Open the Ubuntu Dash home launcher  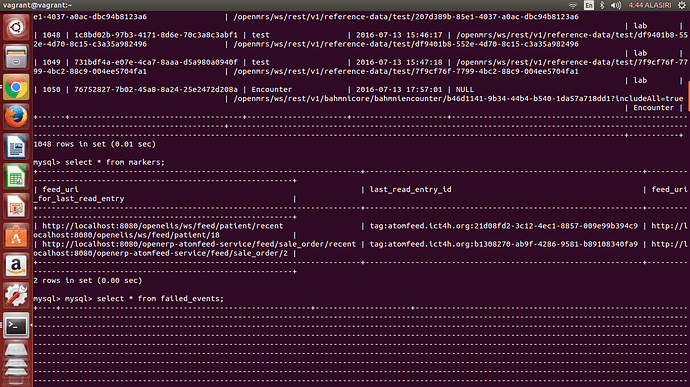(x=16, y=28)
